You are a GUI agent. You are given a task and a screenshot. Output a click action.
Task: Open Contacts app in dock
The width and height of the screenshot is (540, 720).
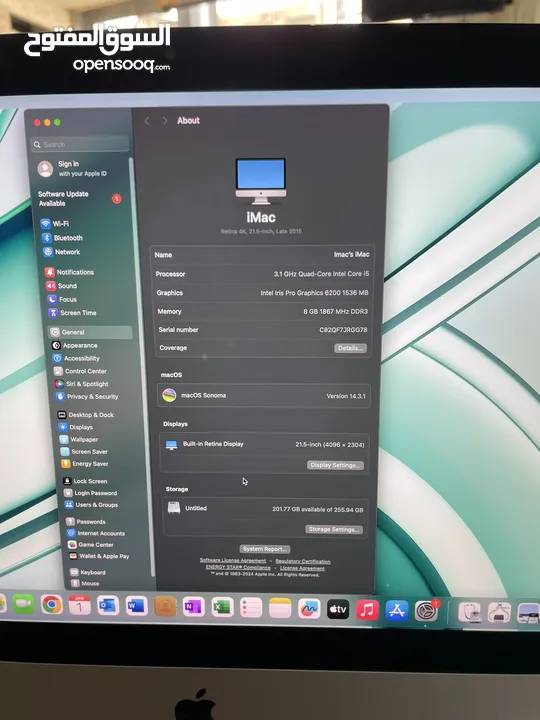[x=165, y=607]
